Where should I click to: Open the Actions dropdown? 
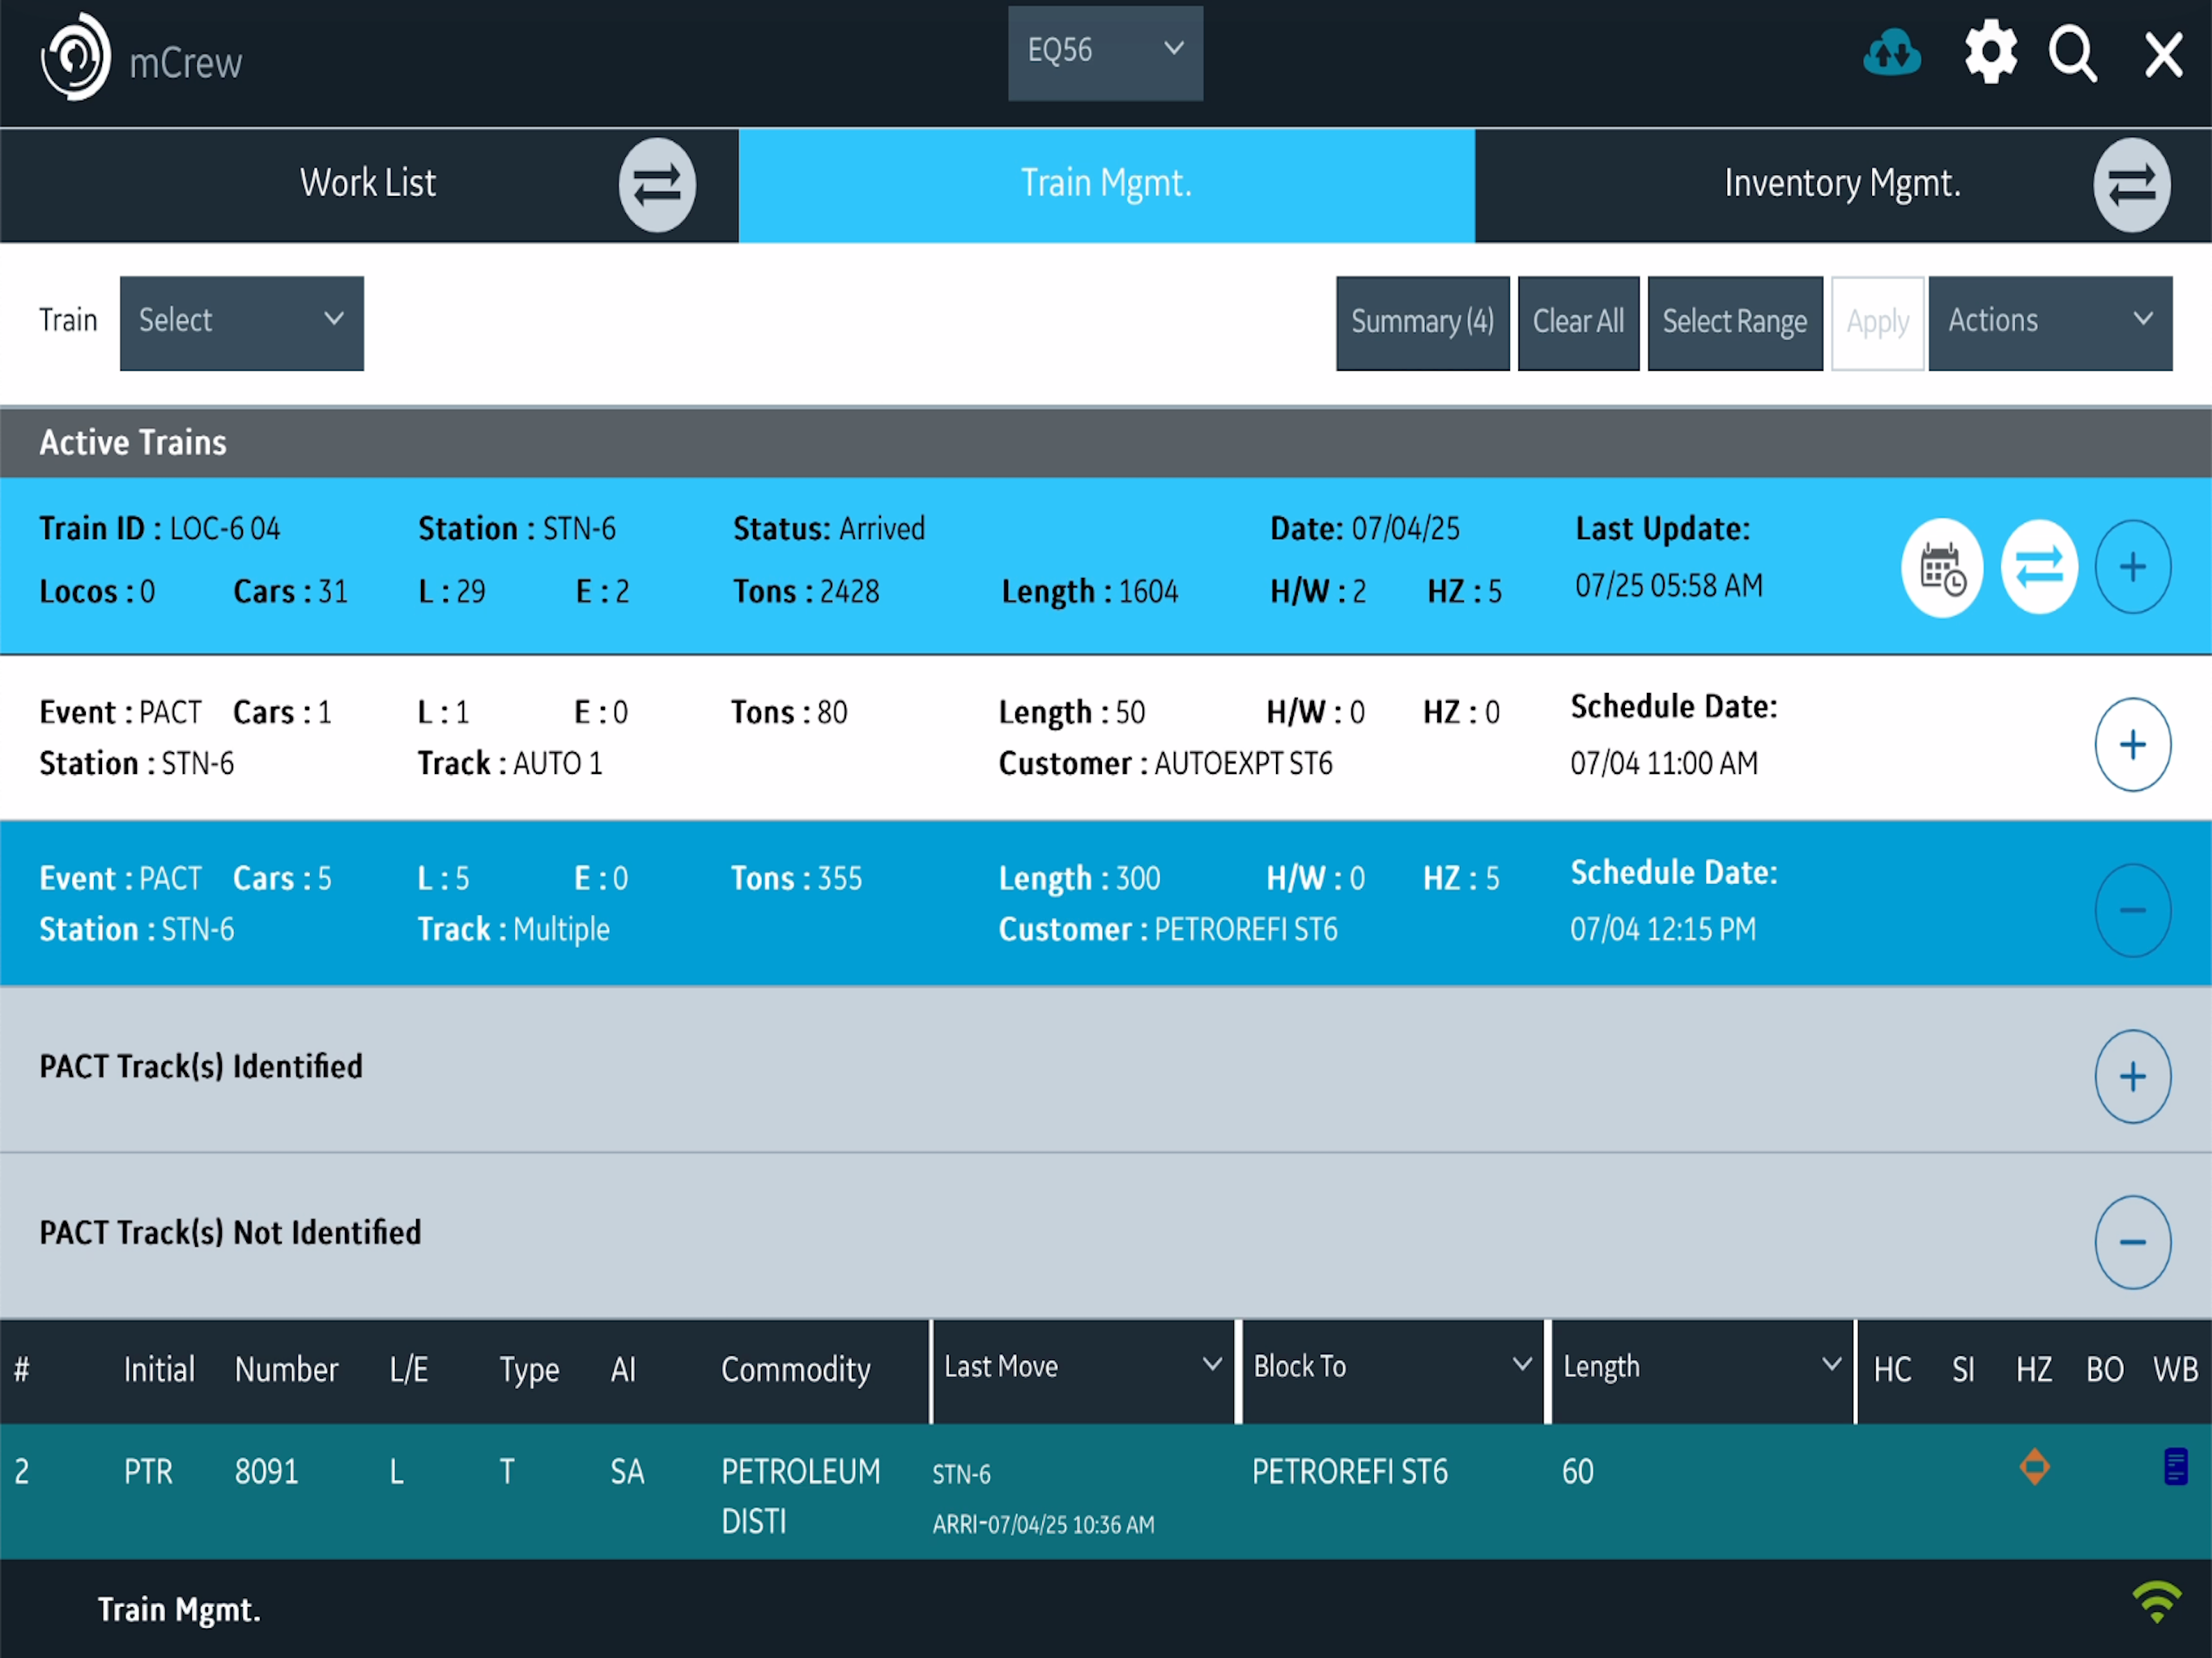[2050, 323]
